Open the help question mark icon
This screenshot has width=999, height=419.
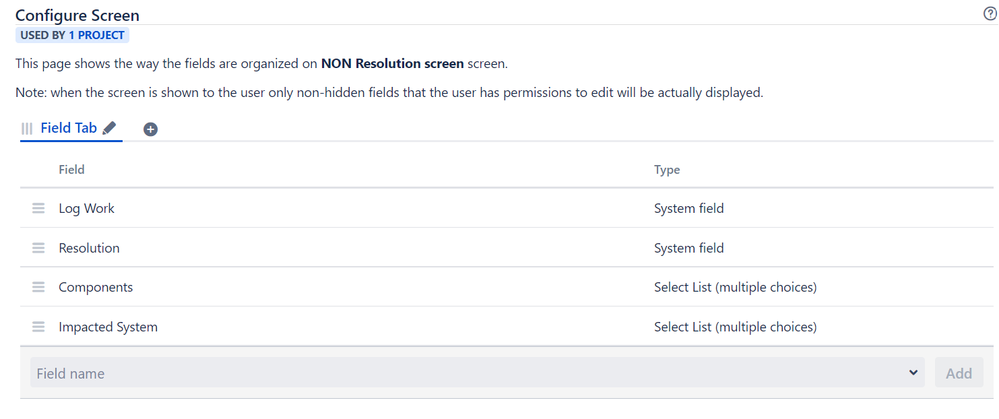tap(990, 15)
